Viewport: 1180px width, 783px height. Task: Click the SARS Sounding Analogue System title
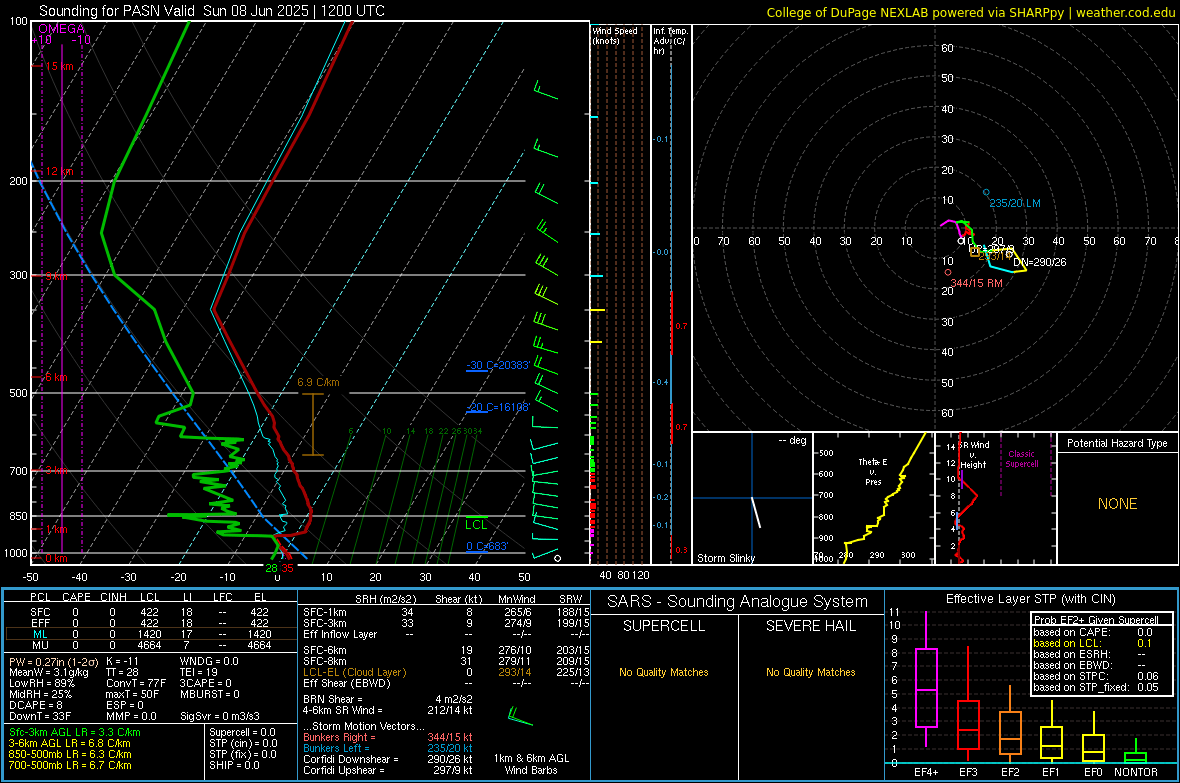[738, 601]
